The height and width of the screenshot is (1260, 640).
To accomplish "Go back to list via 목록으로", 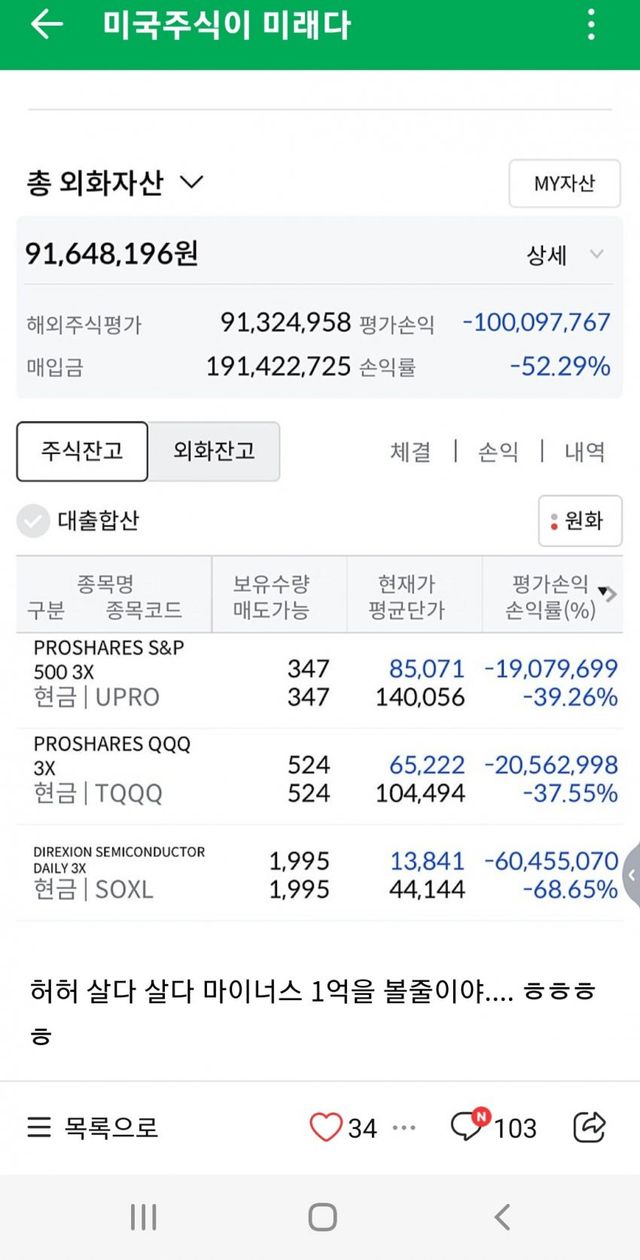I will pos(92,1127).
